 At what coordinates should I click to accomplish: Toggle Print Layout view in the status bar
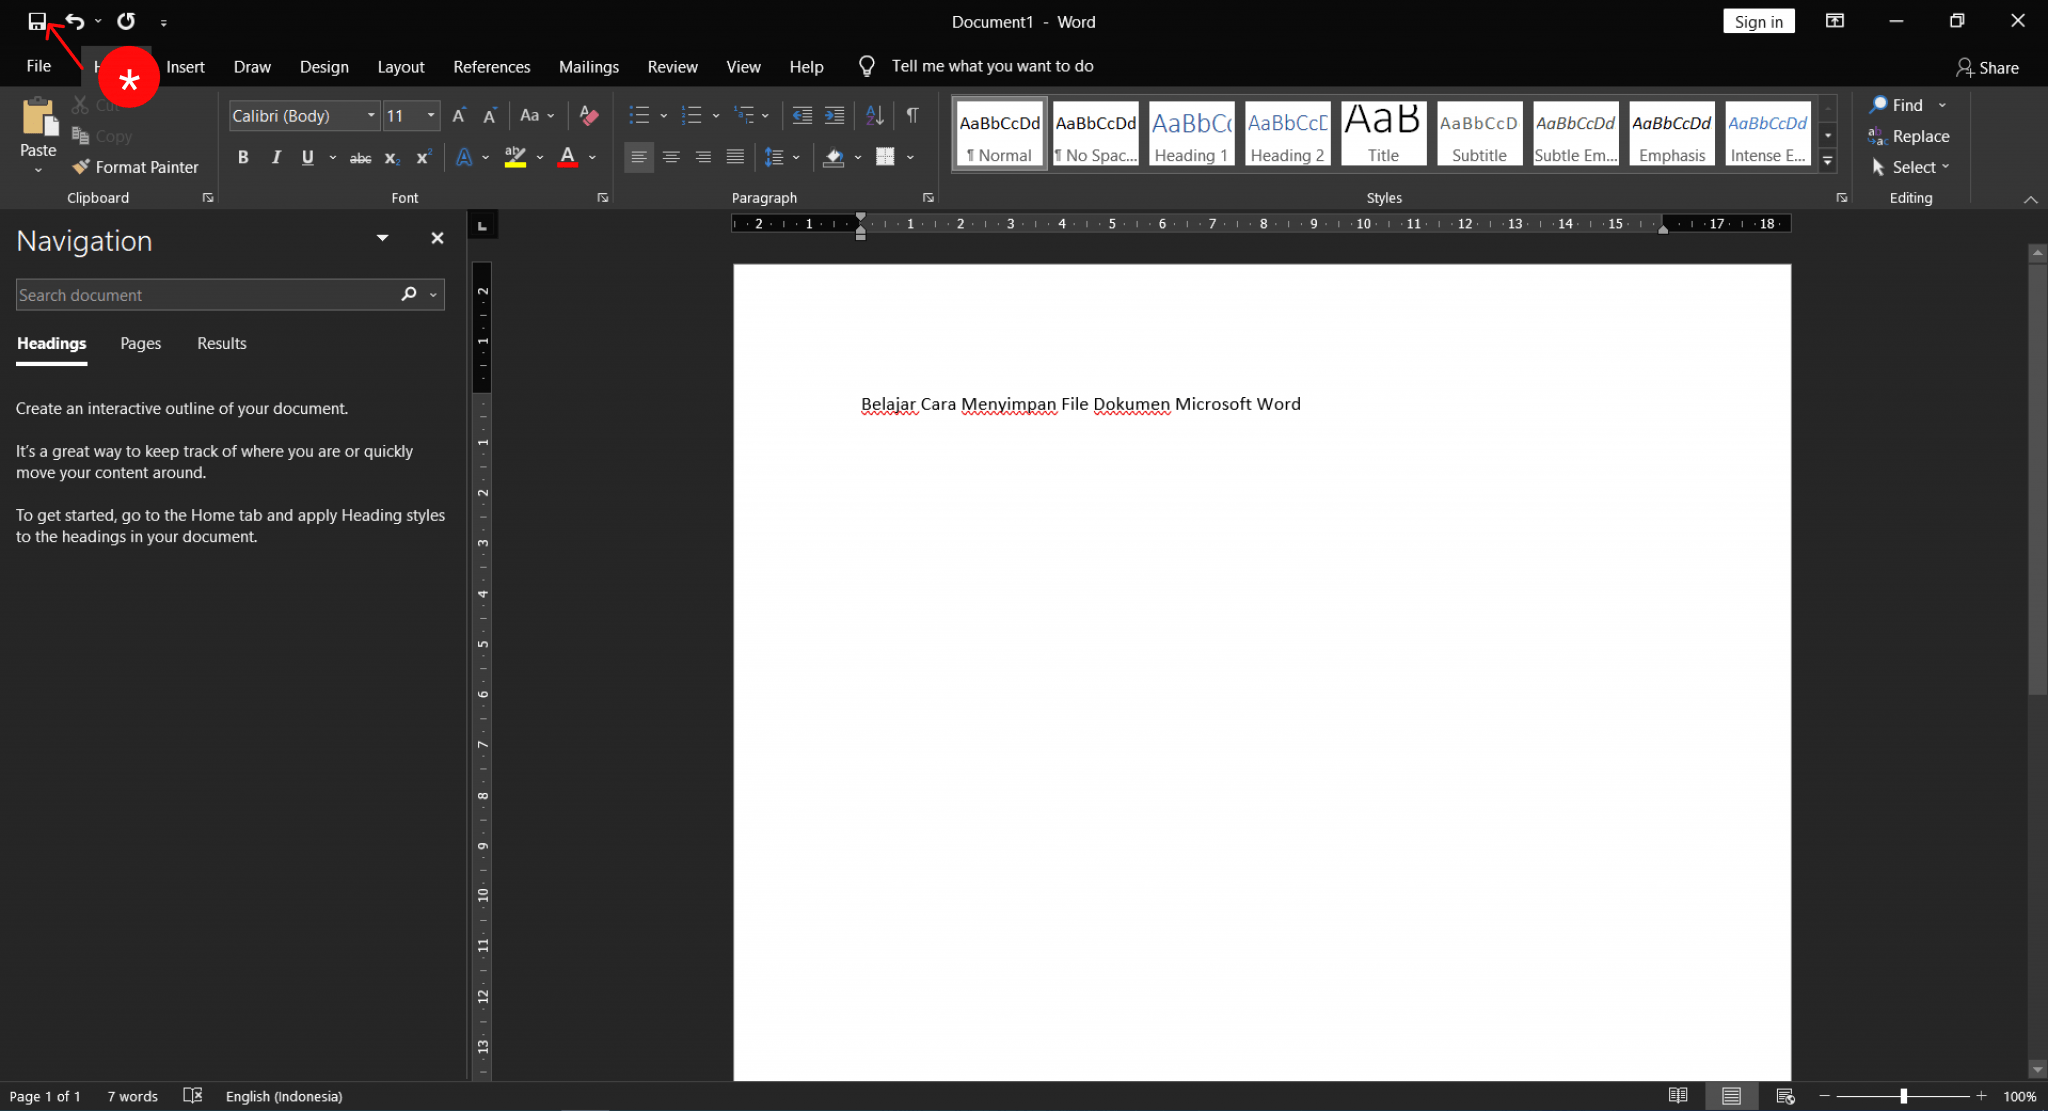coord(1731,1096)
